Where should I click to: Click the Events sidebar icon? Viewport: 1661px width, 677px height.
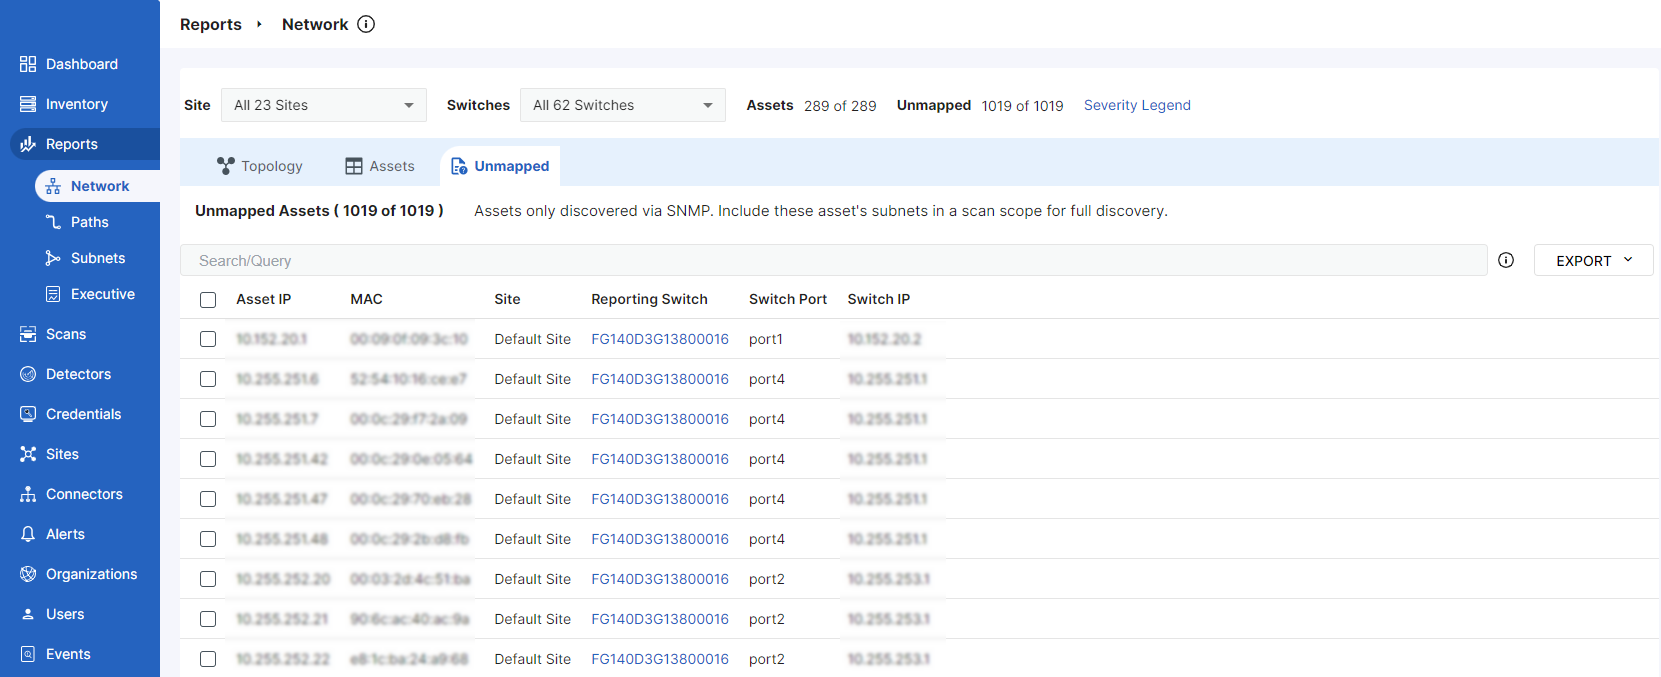(28, 654)
